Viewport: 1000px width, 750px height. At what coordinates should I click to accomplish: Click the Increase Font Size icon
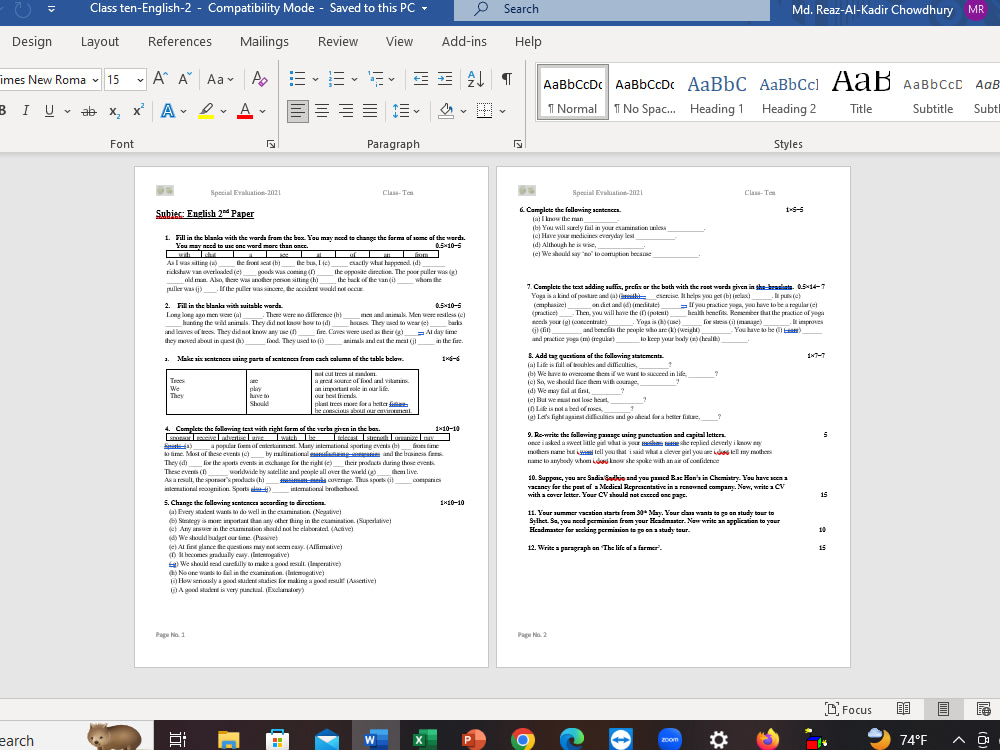click(x=160, y=78)
